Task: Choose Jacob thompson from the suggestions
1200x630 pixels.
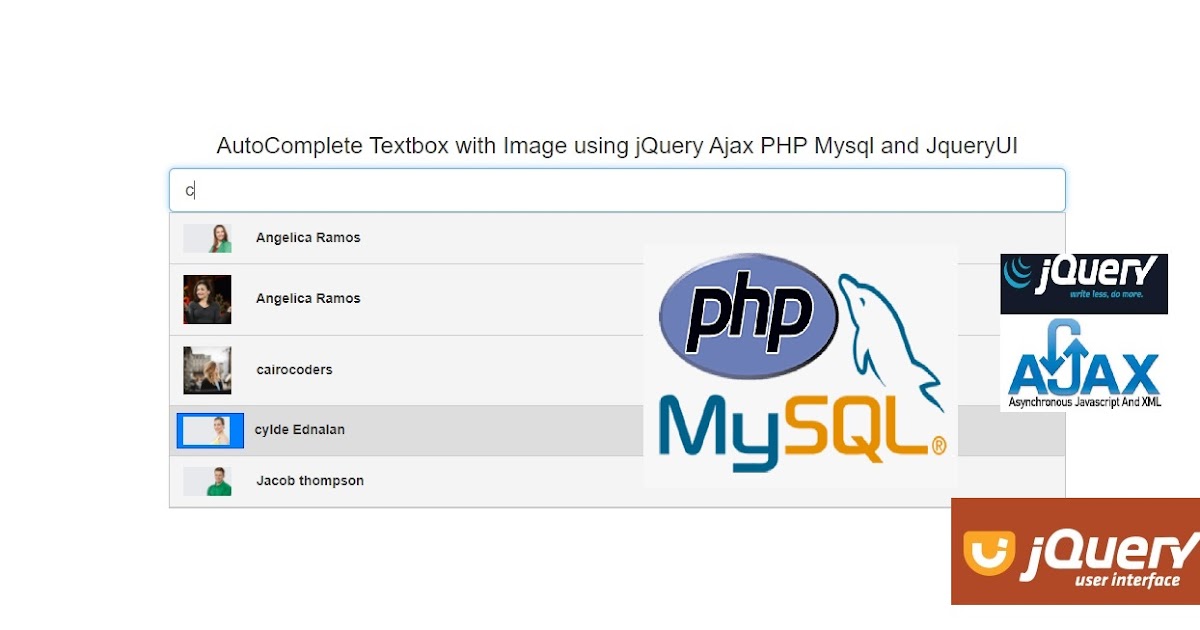Action: tap(400, 480)
